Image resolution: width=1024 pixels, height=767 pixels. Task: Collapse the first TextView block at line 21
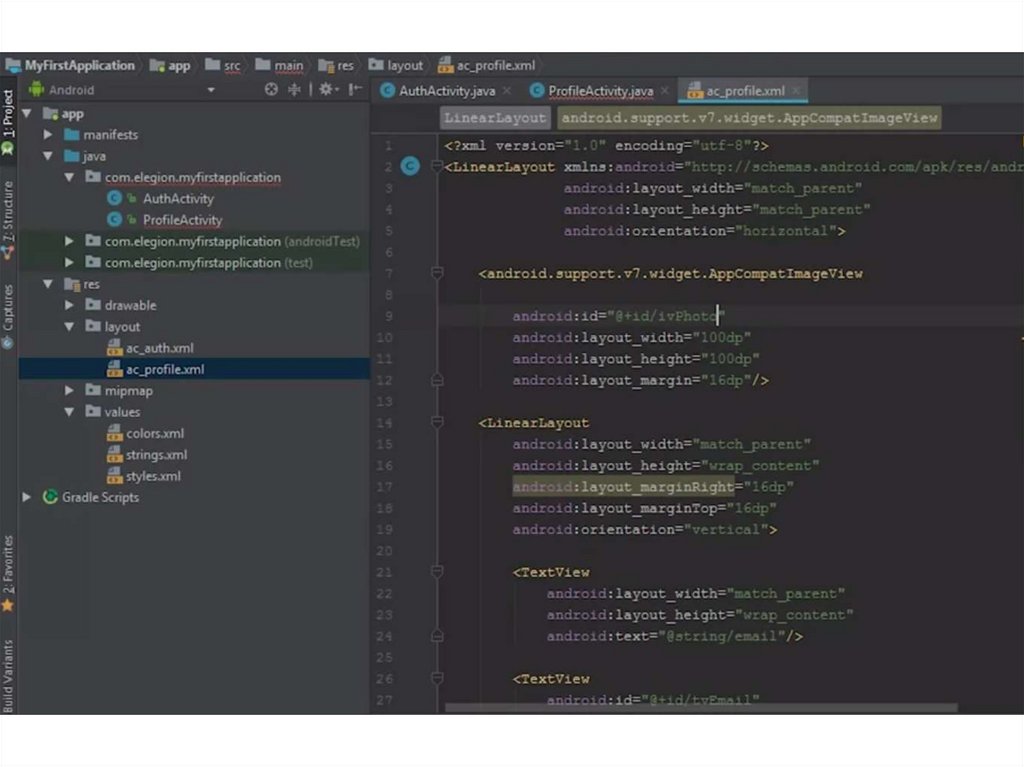point(437,572)
